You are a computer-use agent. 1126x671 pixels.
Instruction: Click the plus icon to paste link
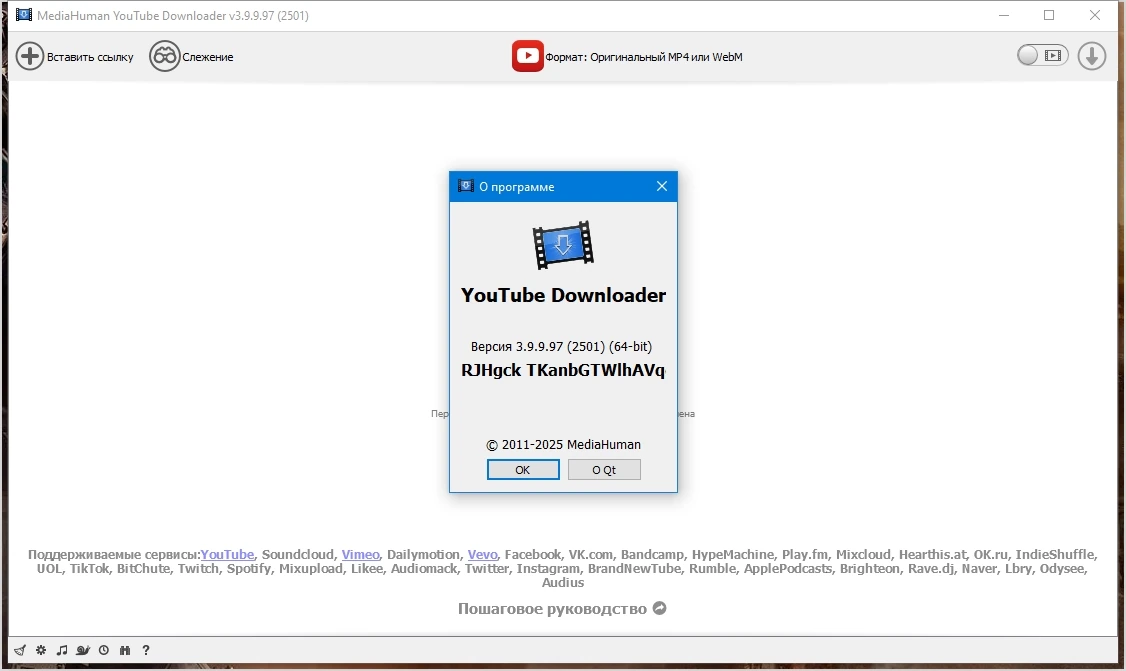(x=30, y=56)
